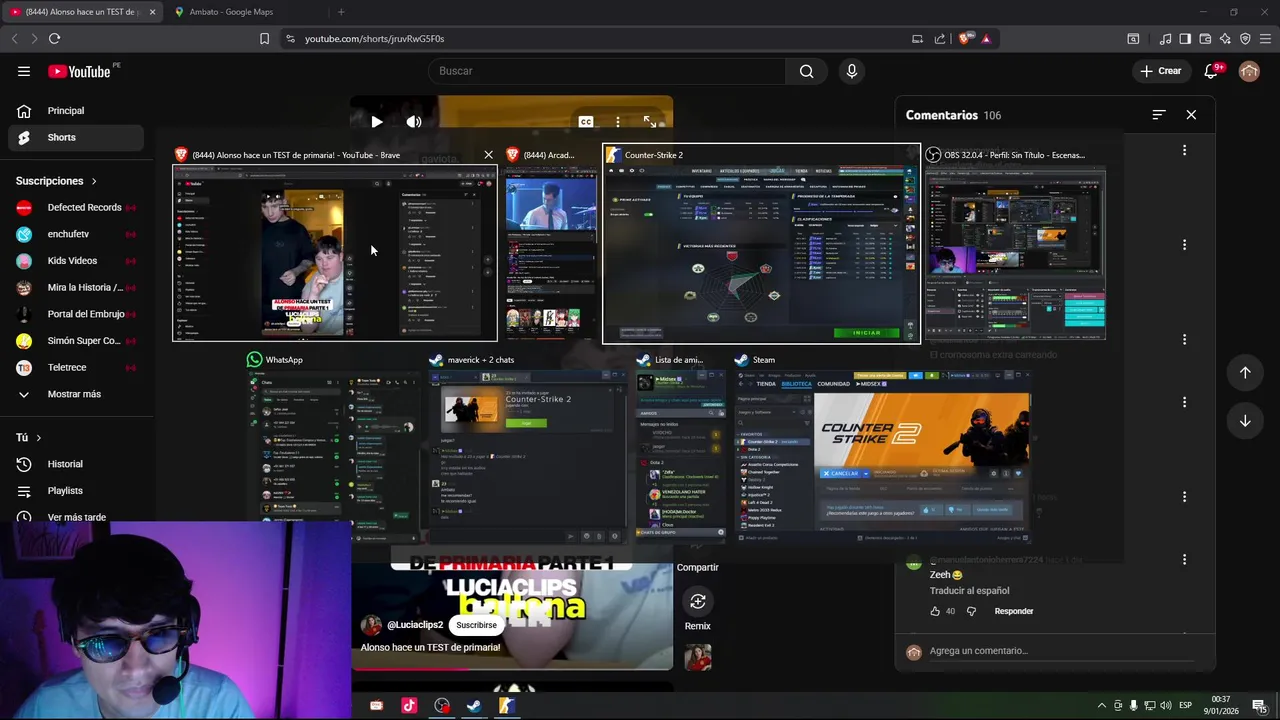The width and height of the screenshot is (1280, 720).
Task: Open the tab search icon in the toolbar
Action: point(1133,39)
